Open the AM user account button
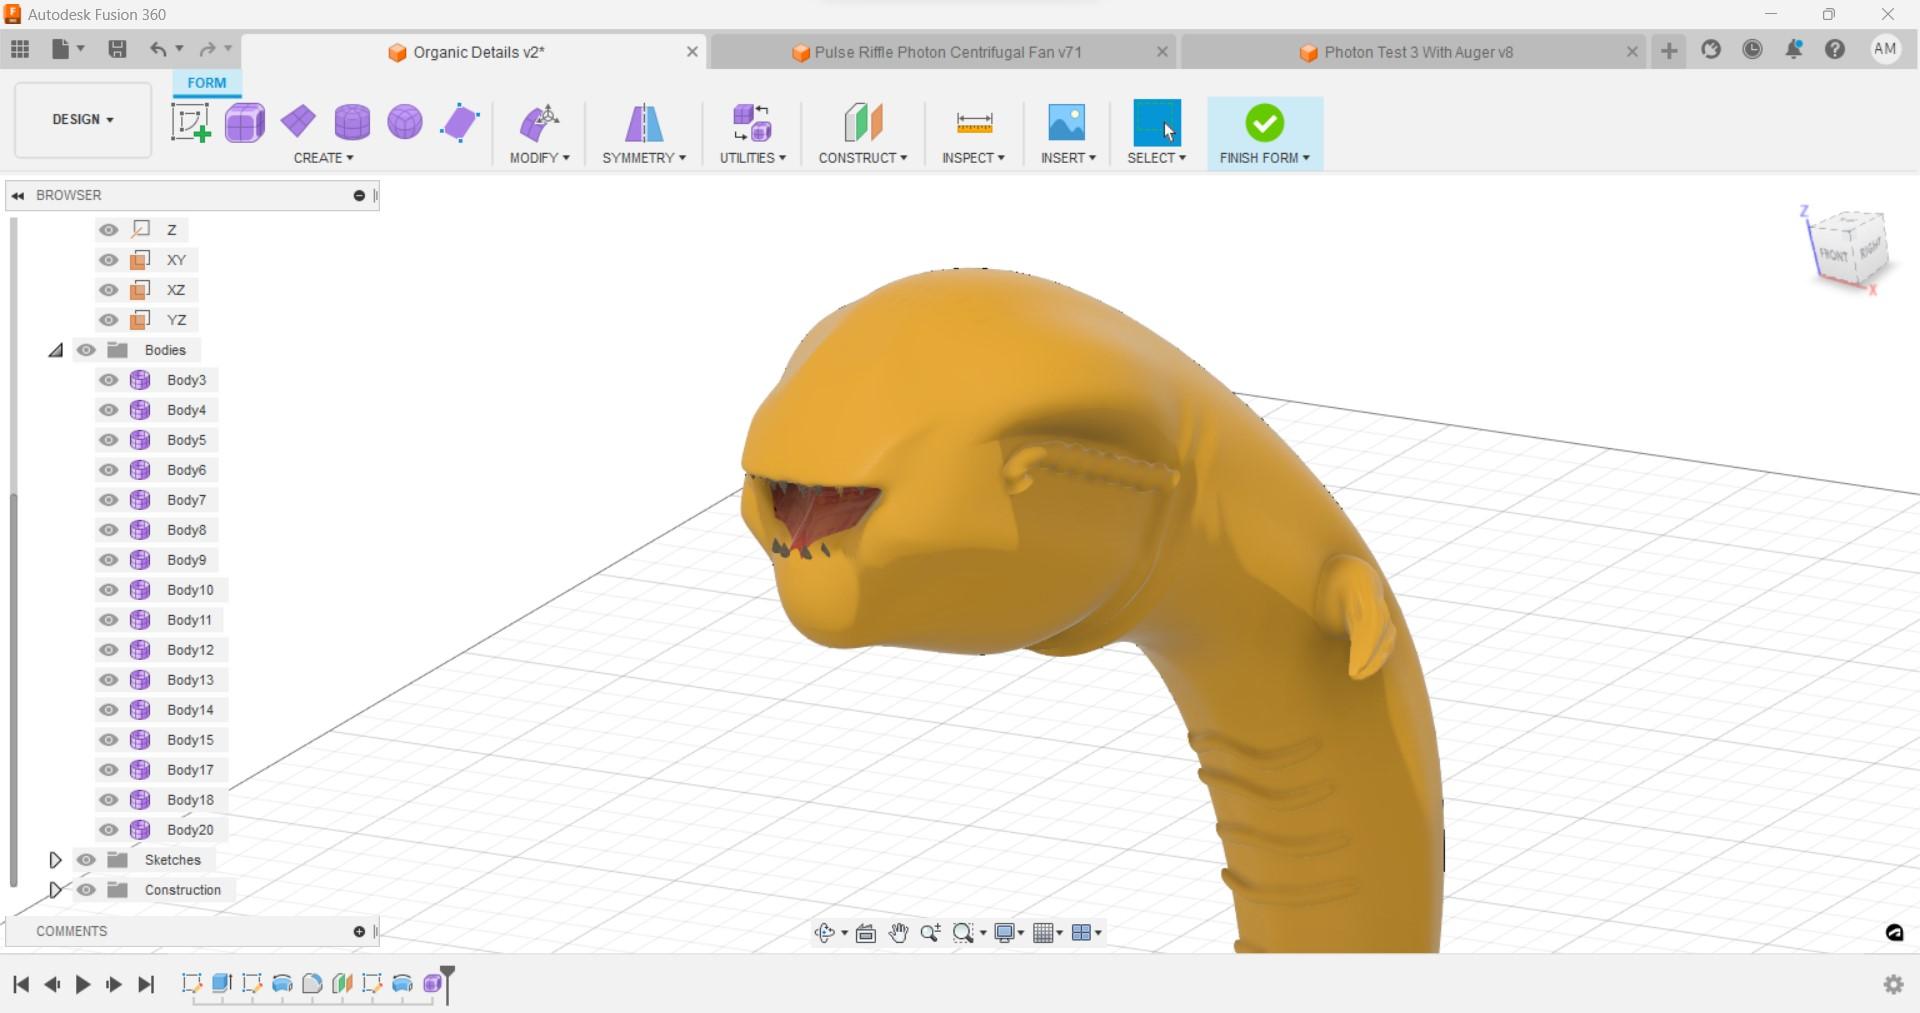 1885,49
